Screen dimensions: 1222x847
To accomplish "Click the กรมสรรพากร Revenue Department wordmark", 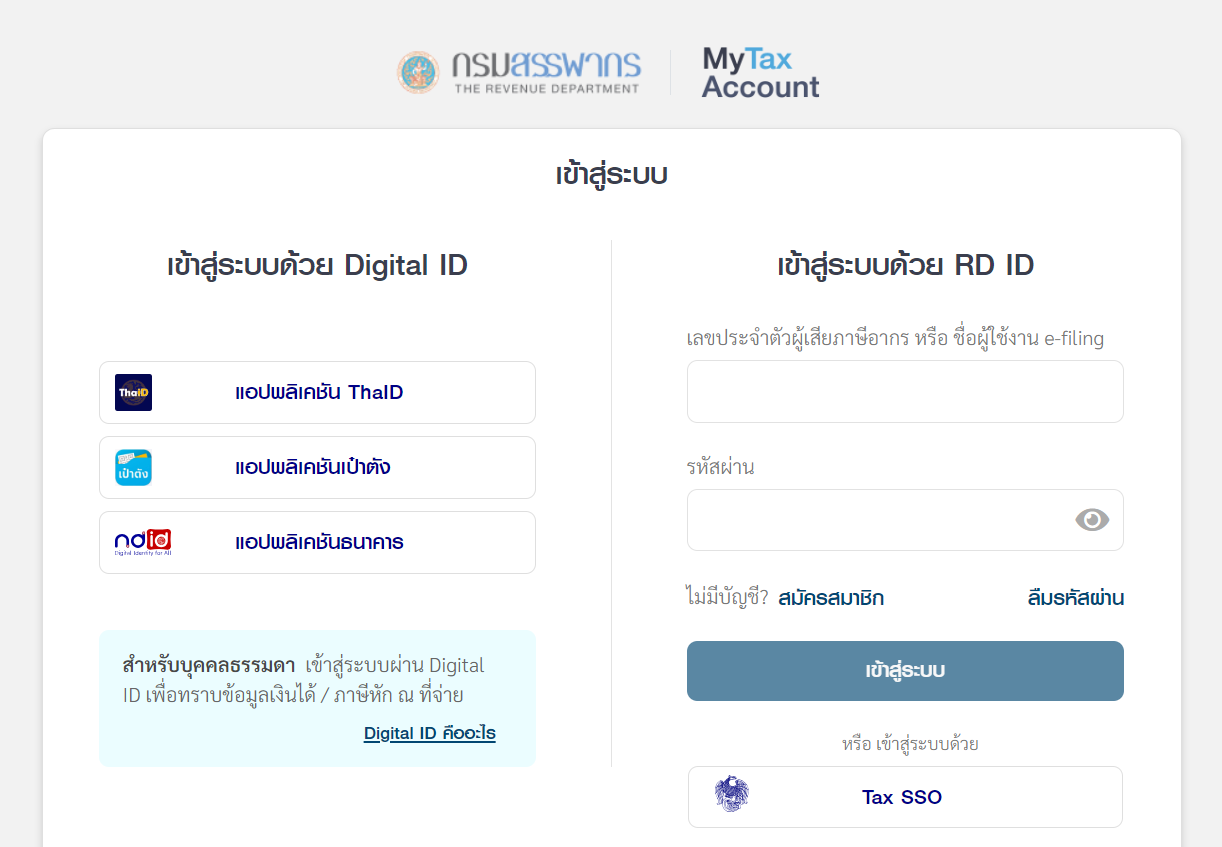I will pos(546,72).
